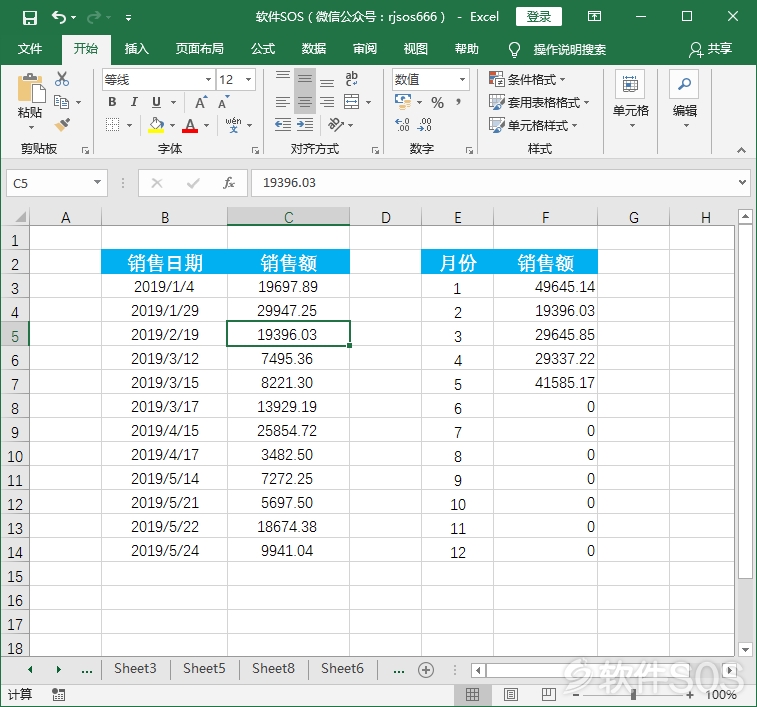The width and height of the screenshot is (757, 707).
Task: Decrease indent
Action: tap(282, 125)
